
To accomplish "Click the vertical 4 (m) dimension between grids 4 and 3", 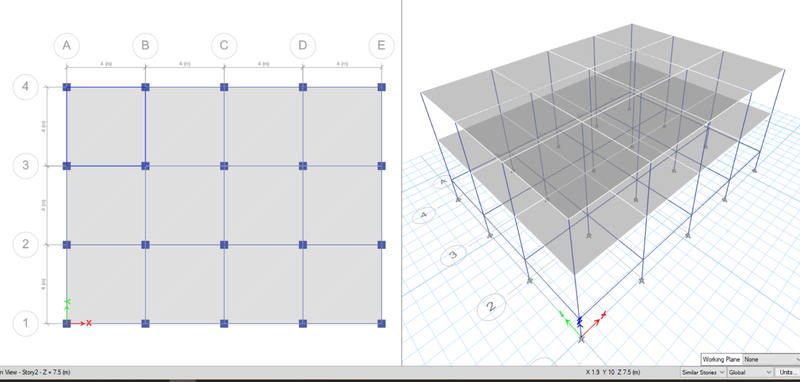I will tap(44, 126).
